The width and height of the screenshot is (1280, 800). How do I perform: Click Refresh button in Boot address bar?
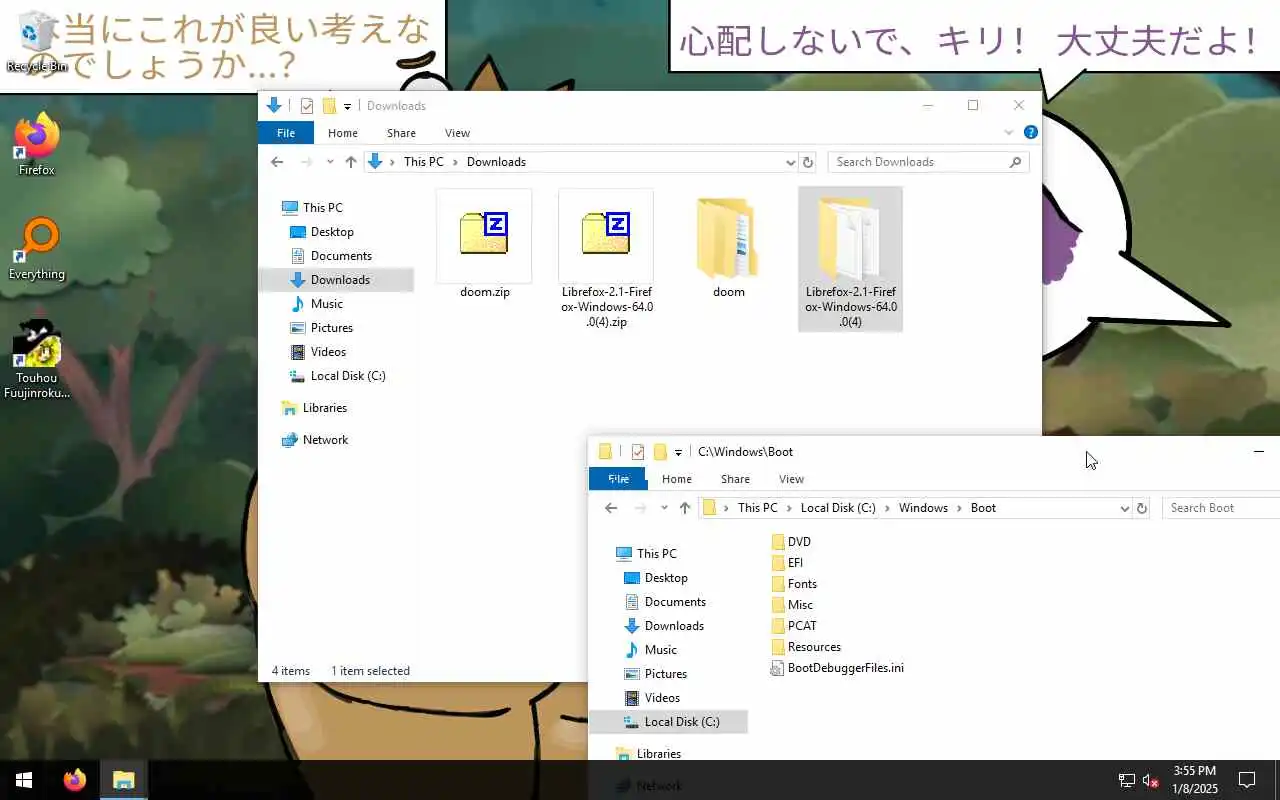(x=1142, y=508)
